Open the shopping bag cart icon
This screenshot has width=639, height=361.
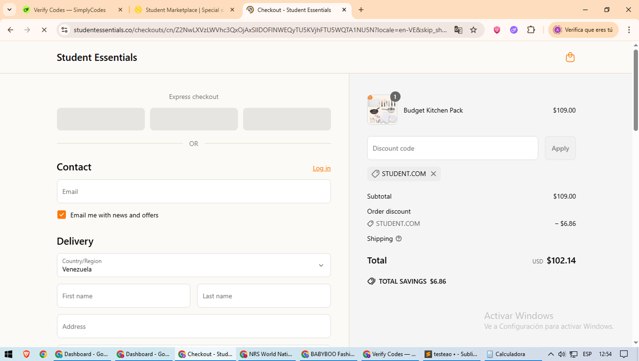click(570, 57)
